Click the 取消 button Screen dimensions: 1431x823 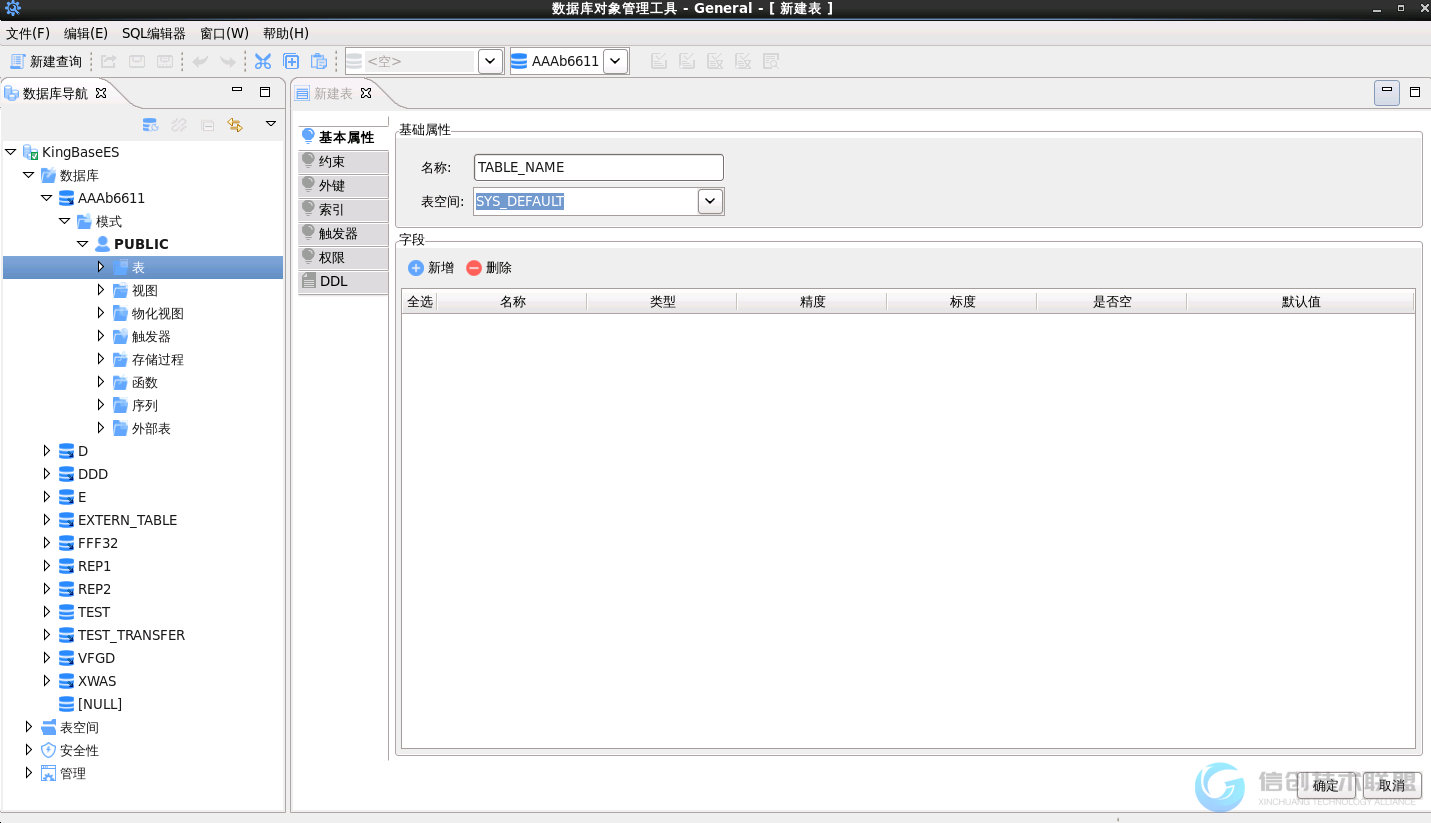(x=1392, y=786)
